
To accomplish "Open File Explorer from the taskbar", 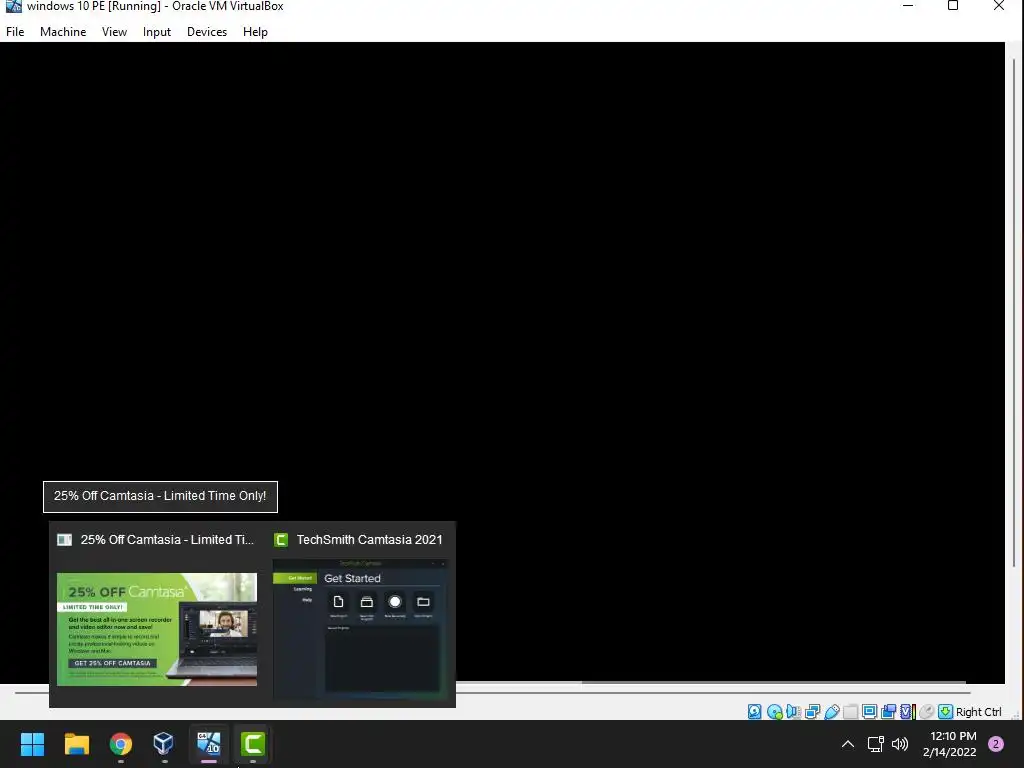I will point(76,743).
